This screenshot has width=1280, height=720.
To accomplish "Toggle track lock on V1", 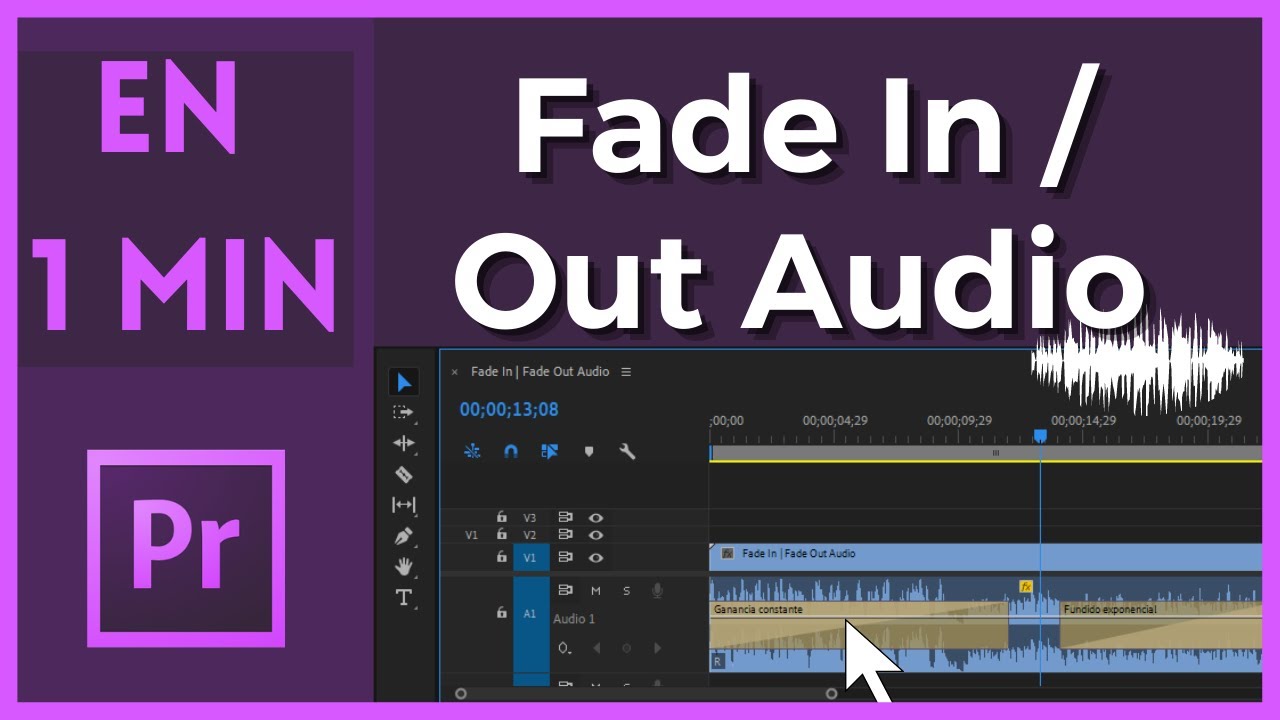I will pos(502,557).
